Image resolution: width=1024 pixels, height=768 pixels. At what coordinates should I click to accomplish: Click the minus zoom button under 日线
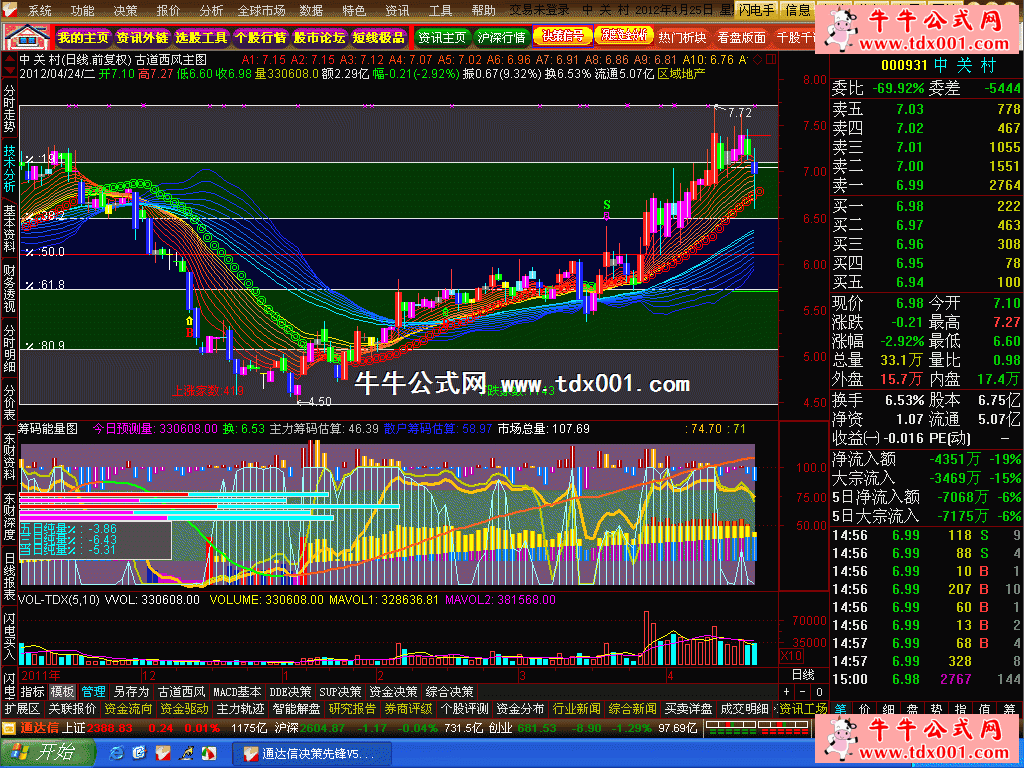click(x=804, y=692)
